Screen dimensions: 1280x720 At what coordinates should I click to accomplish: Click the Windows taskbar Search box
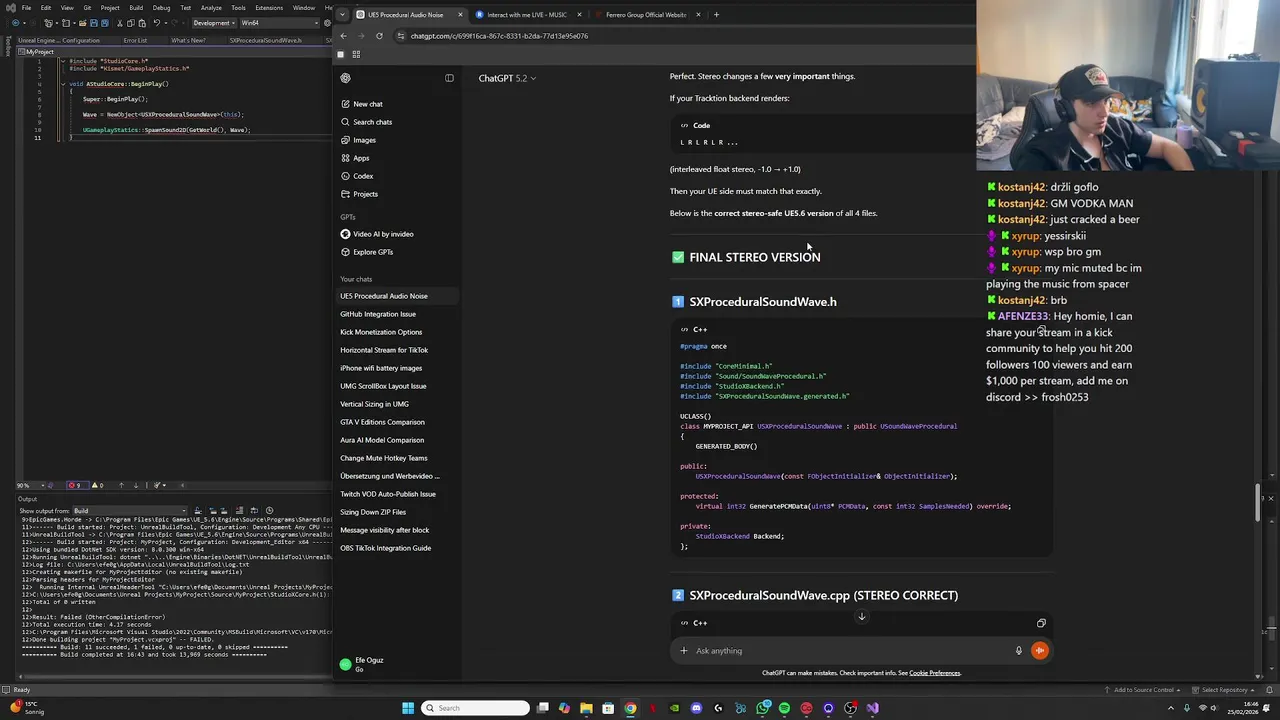[x=475, y=708]
